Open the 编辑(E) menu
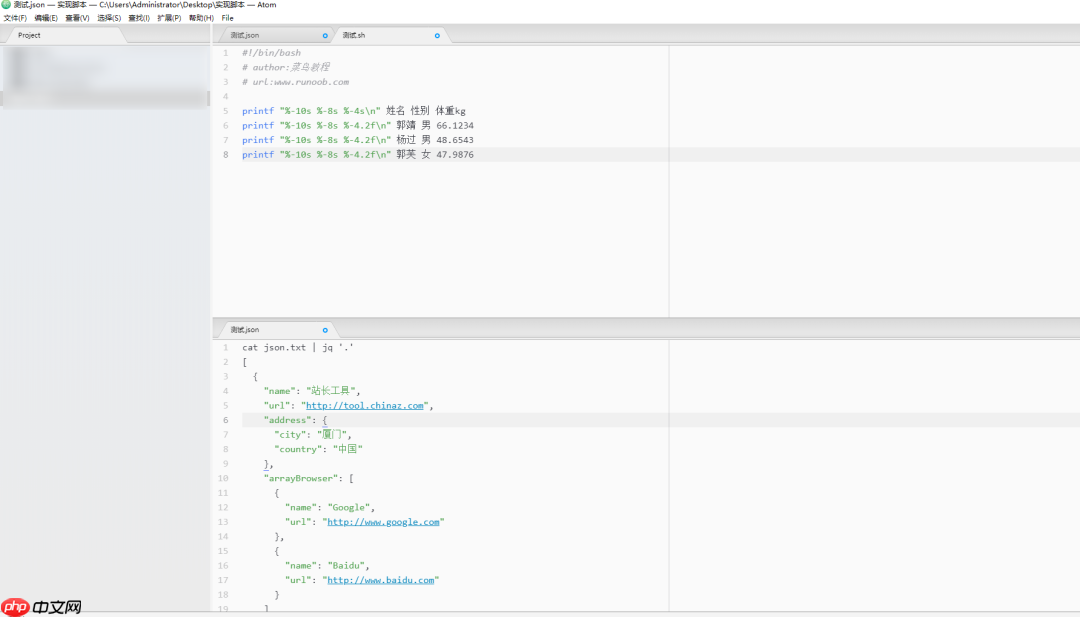Screen dimensions: 1080x617 (x=46, y=18)
